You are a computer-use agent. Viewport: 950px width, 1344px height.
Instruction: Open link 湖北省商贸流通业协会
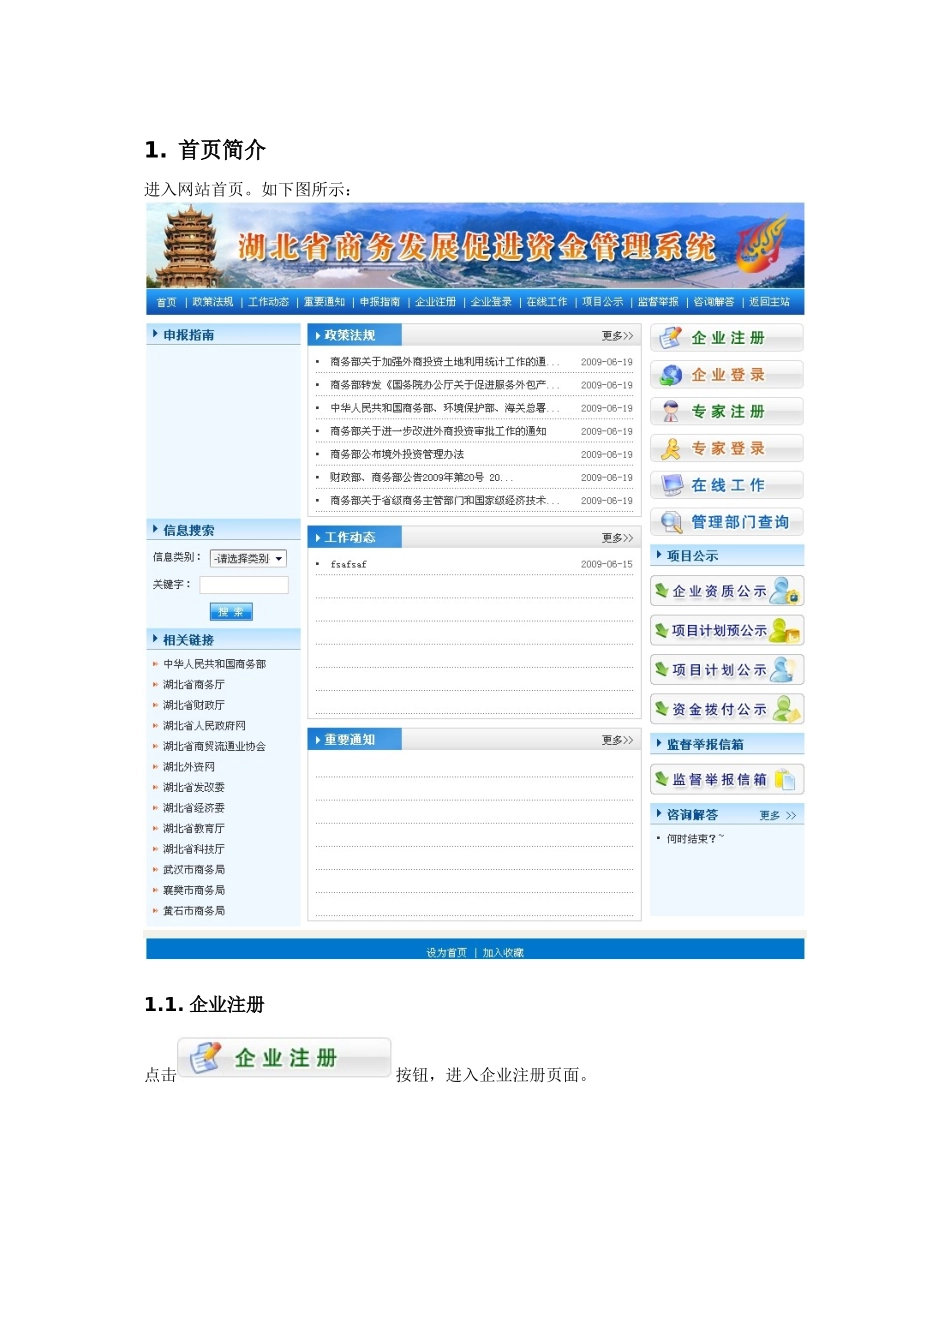tap(215, 747)
